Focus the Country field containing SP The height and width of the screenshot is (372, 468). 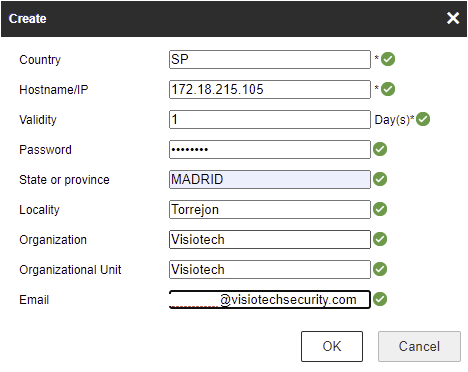270,60
